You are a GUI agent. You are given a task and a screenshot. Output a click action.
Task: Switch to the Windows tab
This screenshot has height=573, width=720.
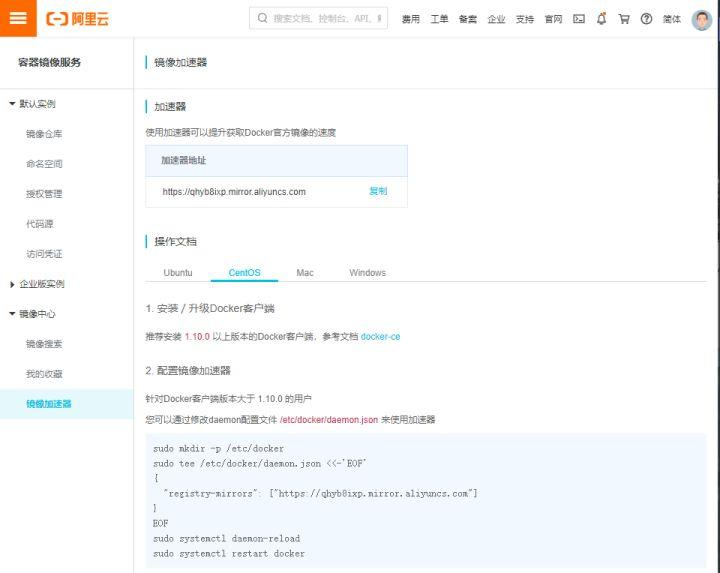coord(367,273)
